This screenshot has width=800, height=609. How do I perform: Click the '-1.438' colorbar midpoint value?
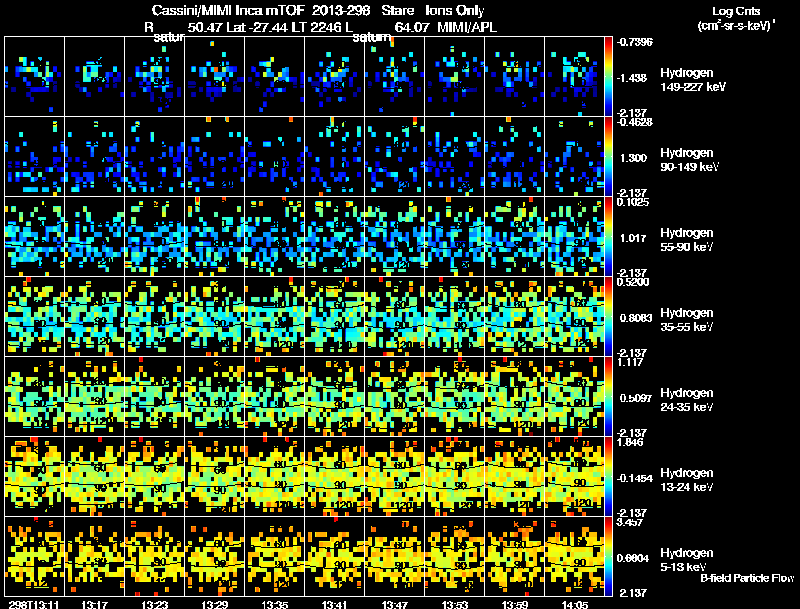(x=631, y=78)
